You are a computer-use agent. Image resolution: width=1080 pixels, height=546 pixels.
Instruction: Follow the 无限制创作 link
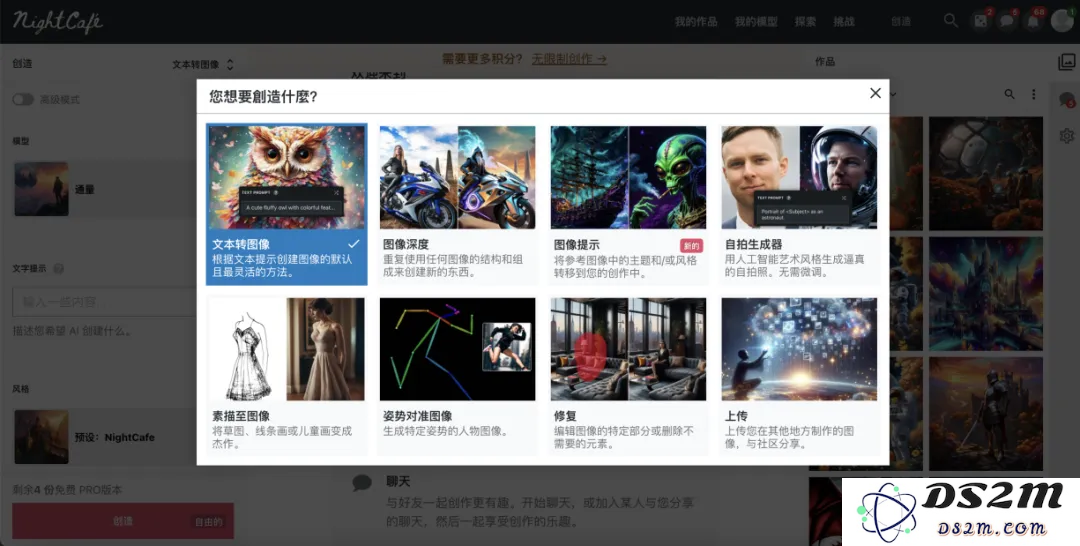(569, 59)
